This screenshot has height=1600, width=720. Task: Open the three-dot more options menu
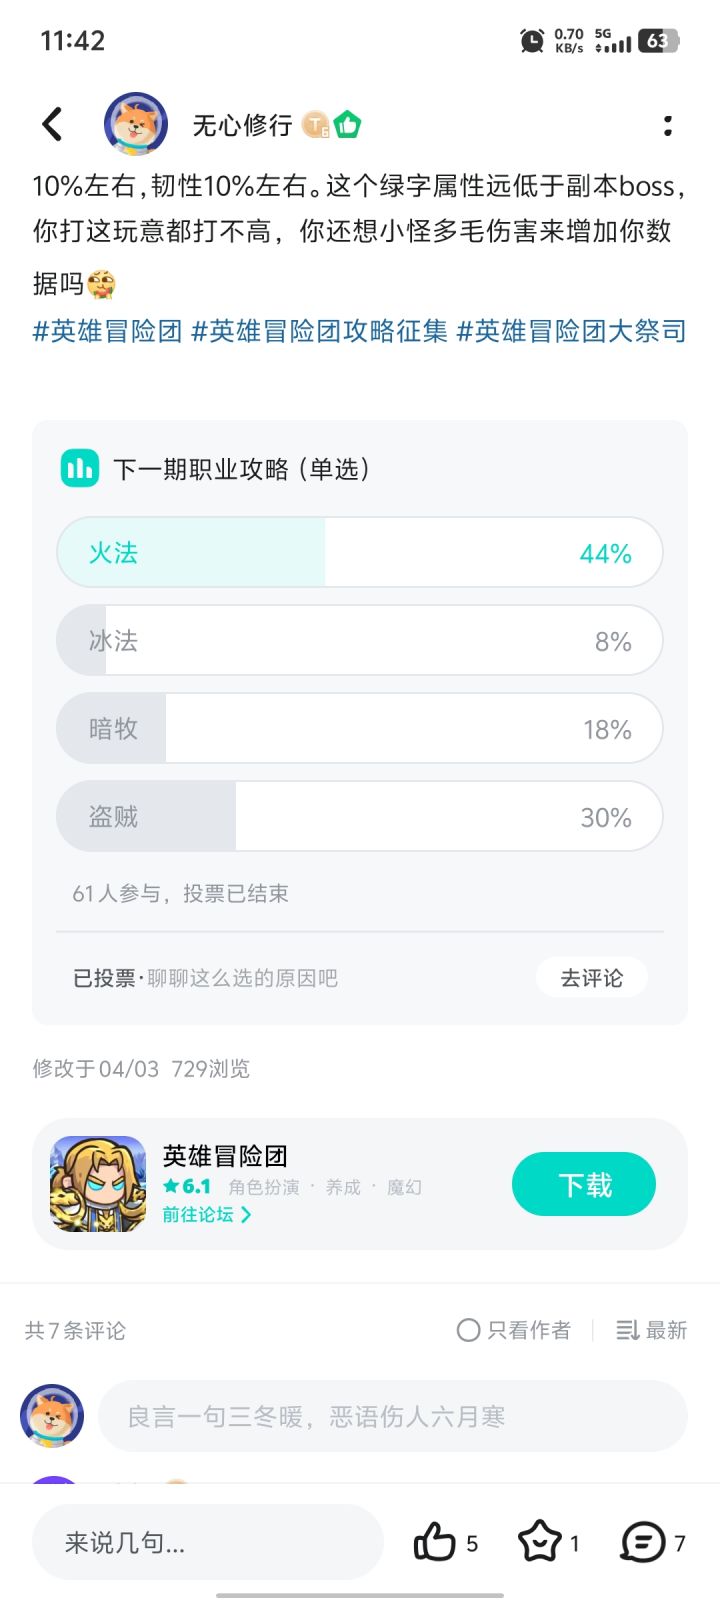click(667, 125)
